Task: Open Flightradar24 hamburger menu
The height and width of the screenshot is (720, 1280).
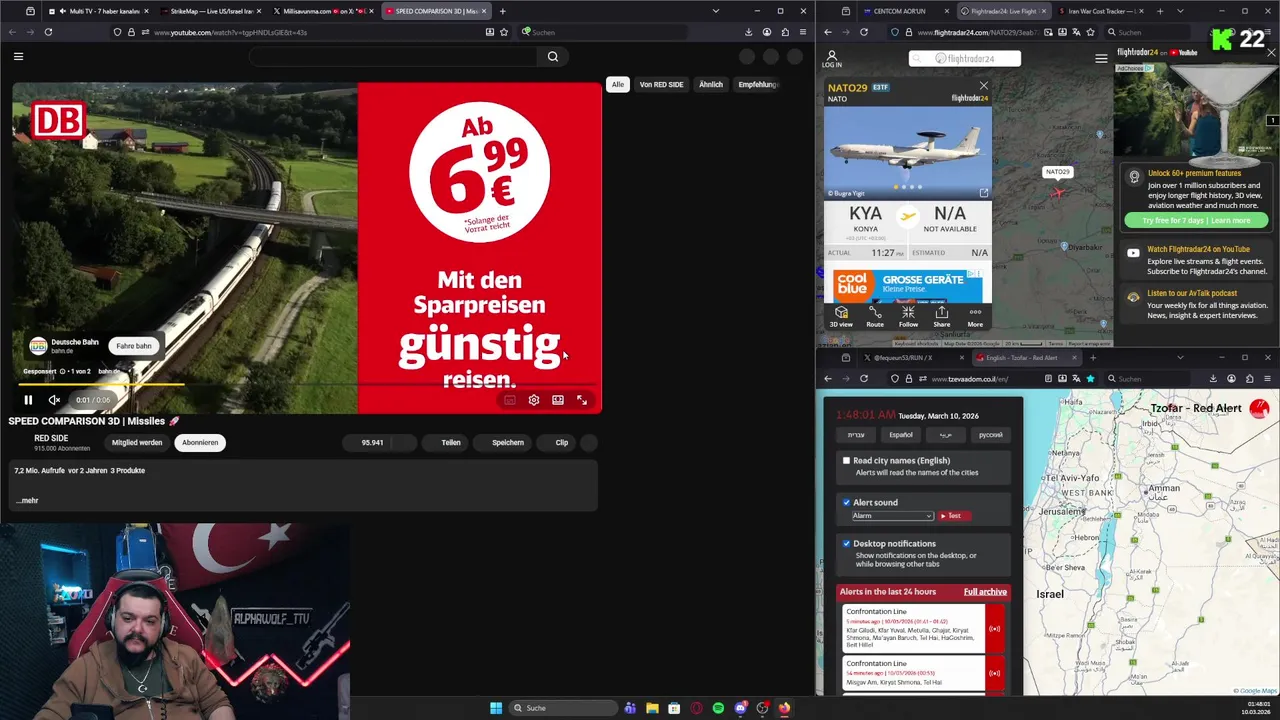Action: pos(1101,58)
